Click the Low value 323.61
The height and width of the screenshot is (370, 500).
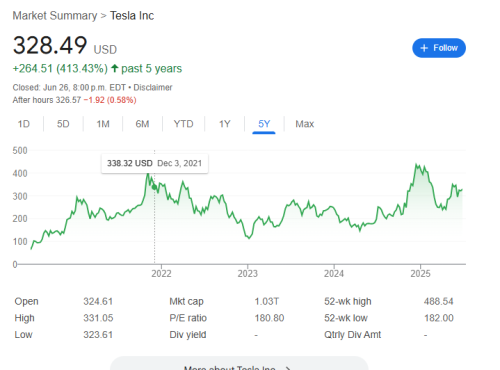98,335
